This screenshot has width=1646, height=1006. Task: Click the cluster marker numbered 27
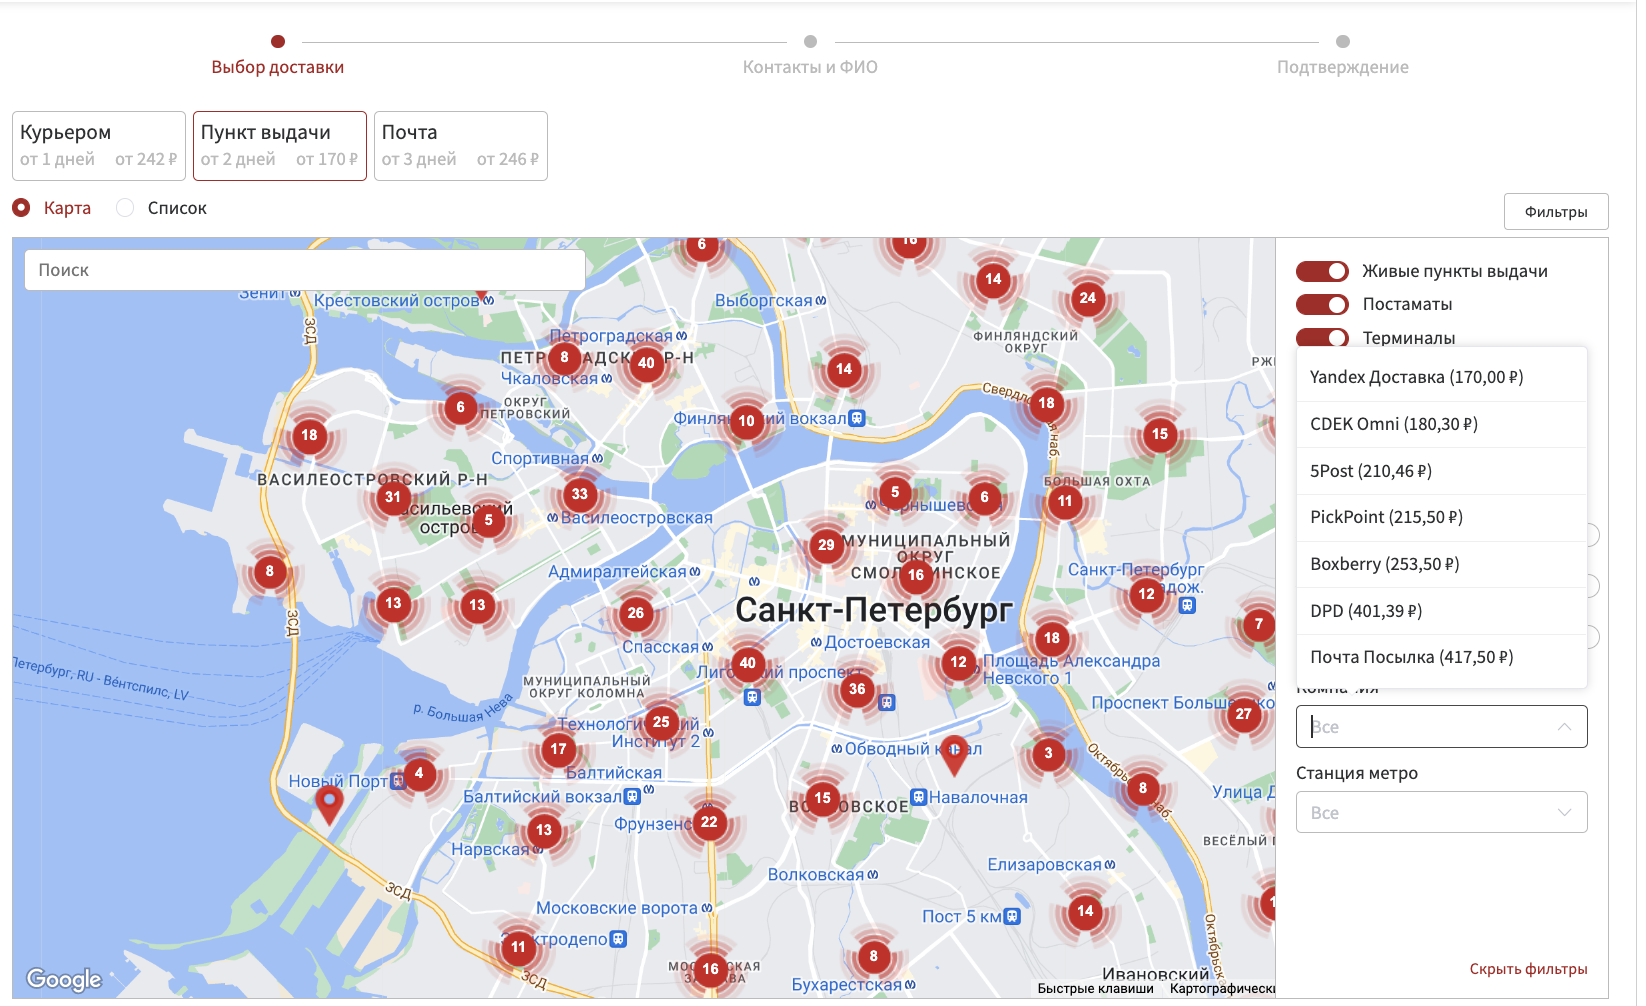pyautogui.click(x=1243, y=714)
